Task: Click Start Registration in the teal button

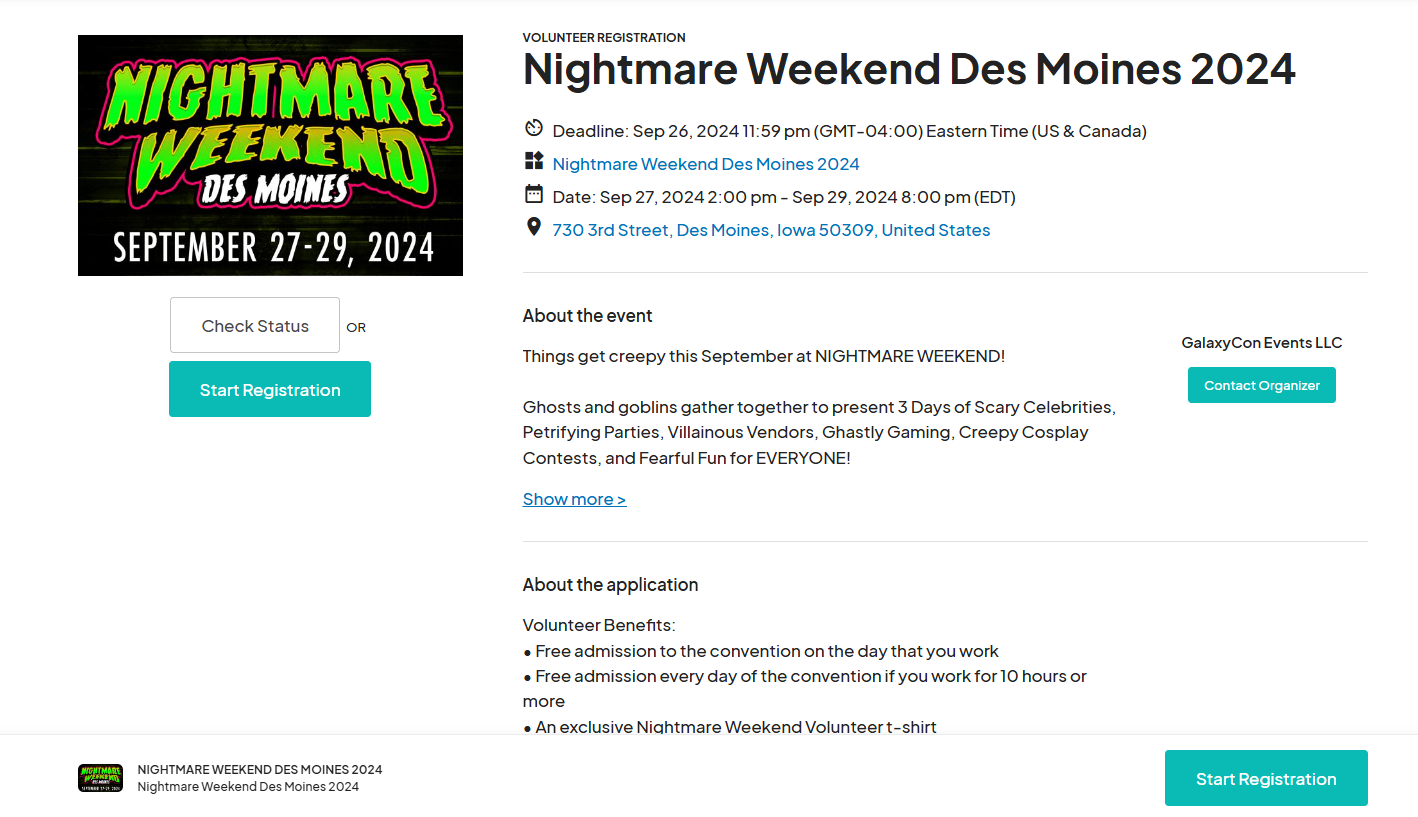Action: (x=269, y=389)
